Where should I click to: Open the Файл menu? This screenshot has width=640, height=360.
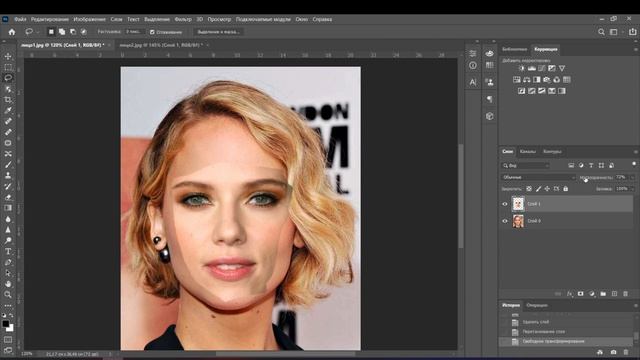pos(20,19)
